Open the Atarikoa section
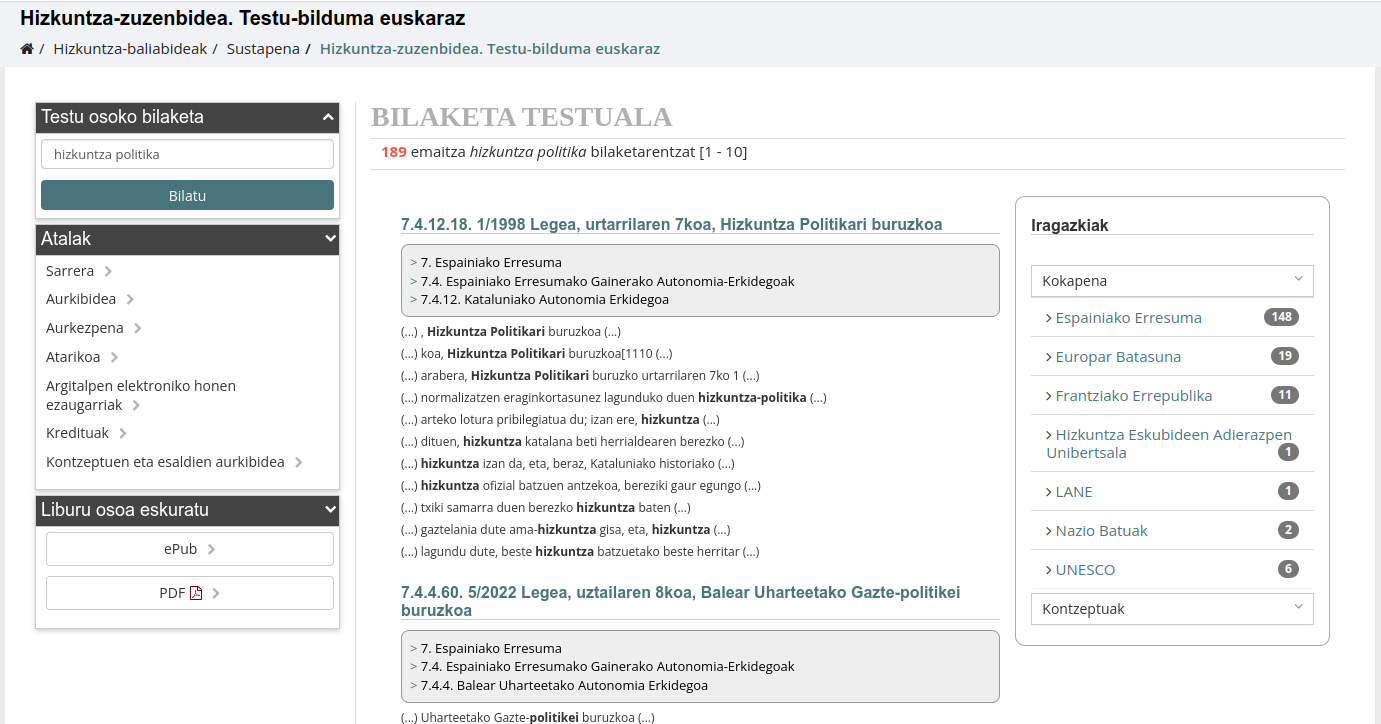The width and height of the screenshot is (1381, 724). 73,357
